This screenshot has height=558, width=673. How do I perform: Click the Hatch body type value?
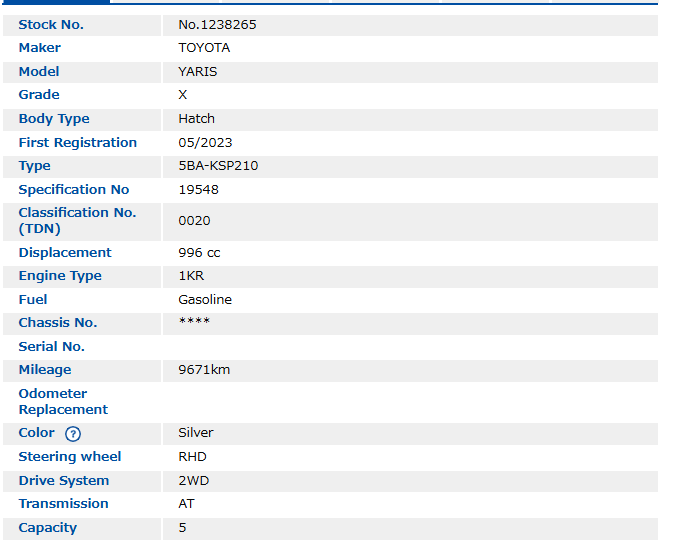pos(197,119)
